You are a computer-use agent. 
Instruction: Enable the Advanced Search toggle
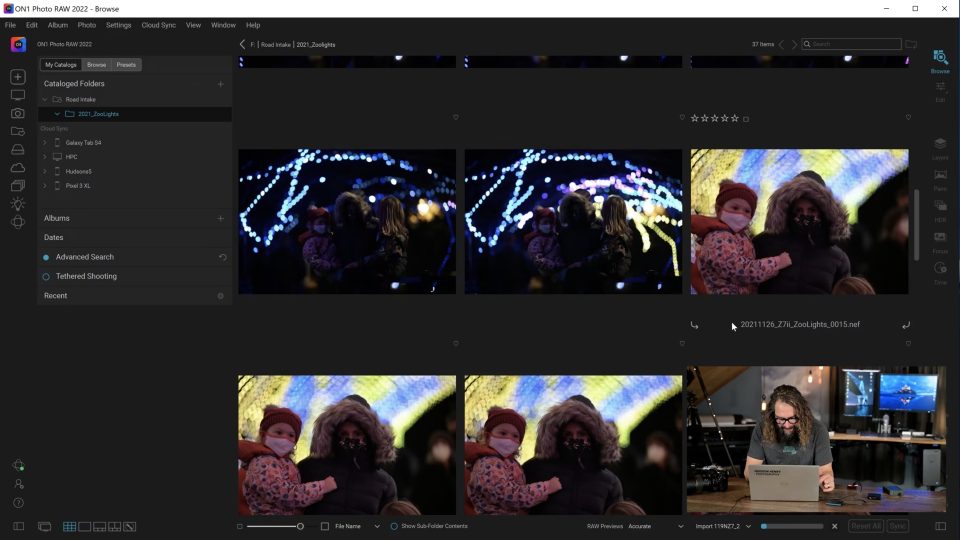46,257
